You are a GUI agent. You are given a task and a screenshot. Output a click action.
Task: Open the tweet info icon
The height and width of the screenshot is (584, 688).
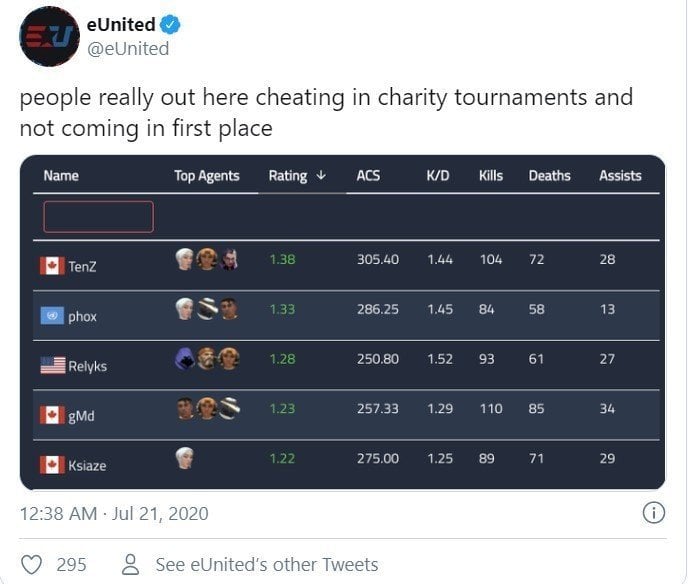654,512
